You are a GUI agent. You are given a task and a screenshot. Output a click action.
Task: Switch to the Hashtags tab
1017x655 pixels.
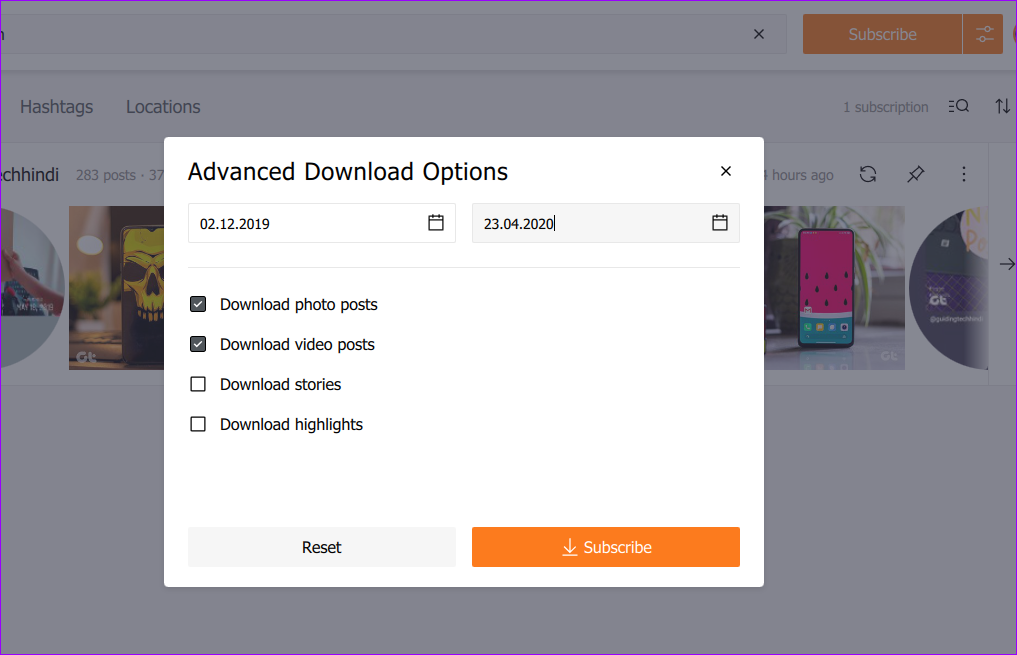pos(56,107)
